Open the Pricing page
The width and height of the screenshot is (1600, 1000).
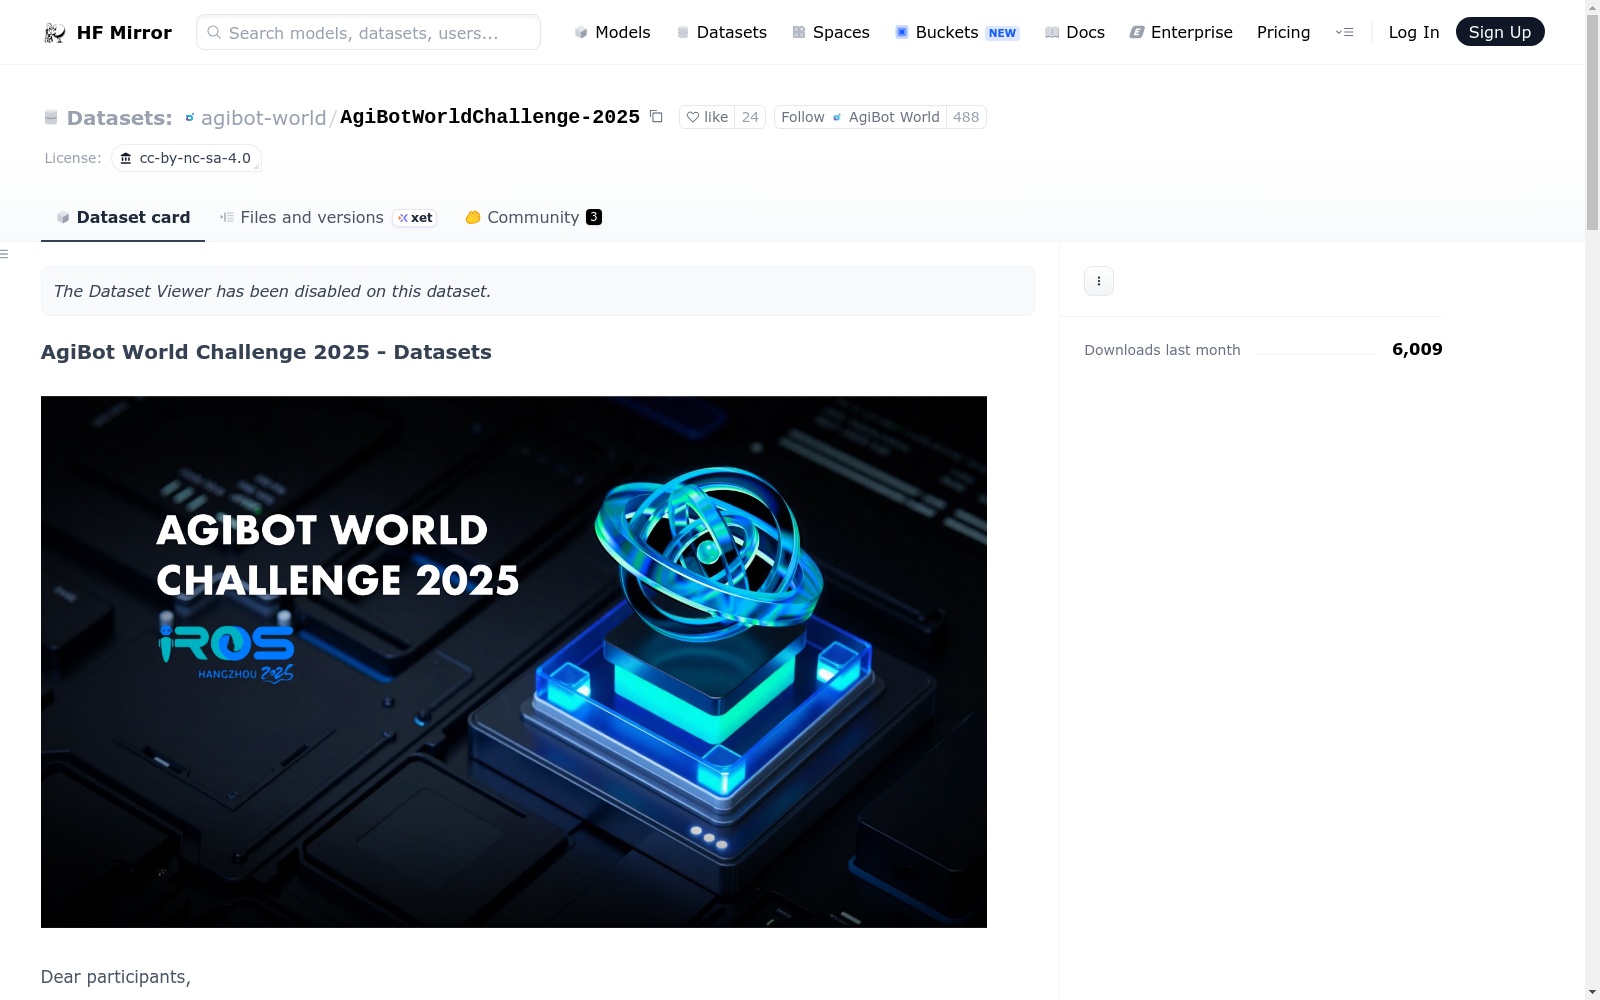point(1283,32)
